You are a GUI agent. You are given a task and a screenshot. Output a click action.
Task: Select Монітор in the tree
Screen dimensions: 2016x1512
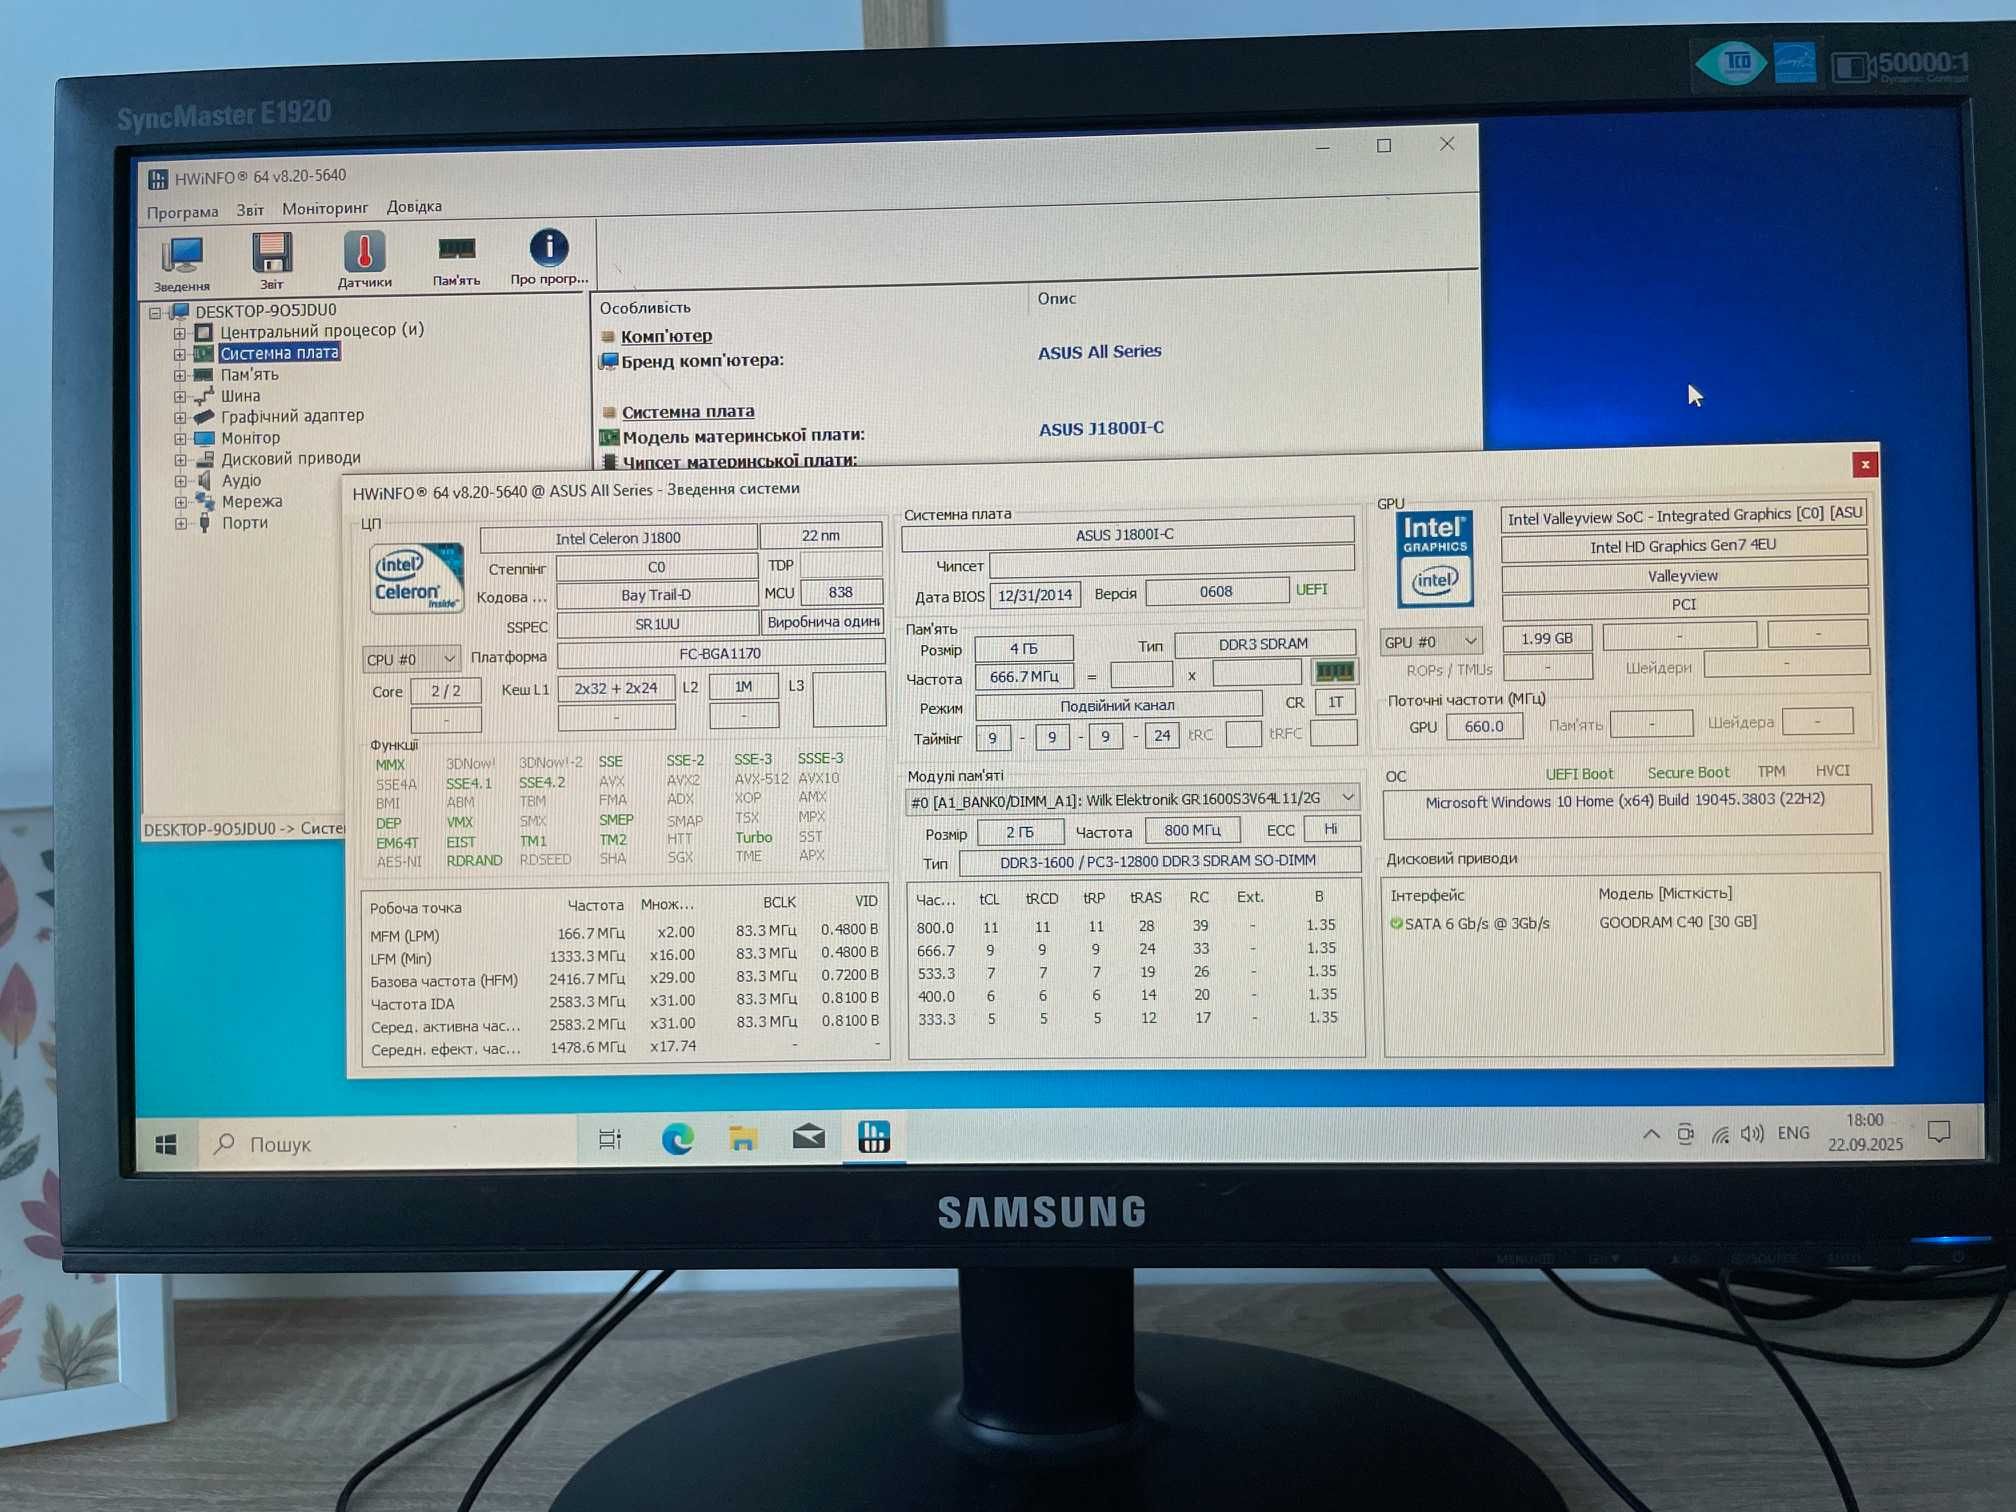pos(250,438)
